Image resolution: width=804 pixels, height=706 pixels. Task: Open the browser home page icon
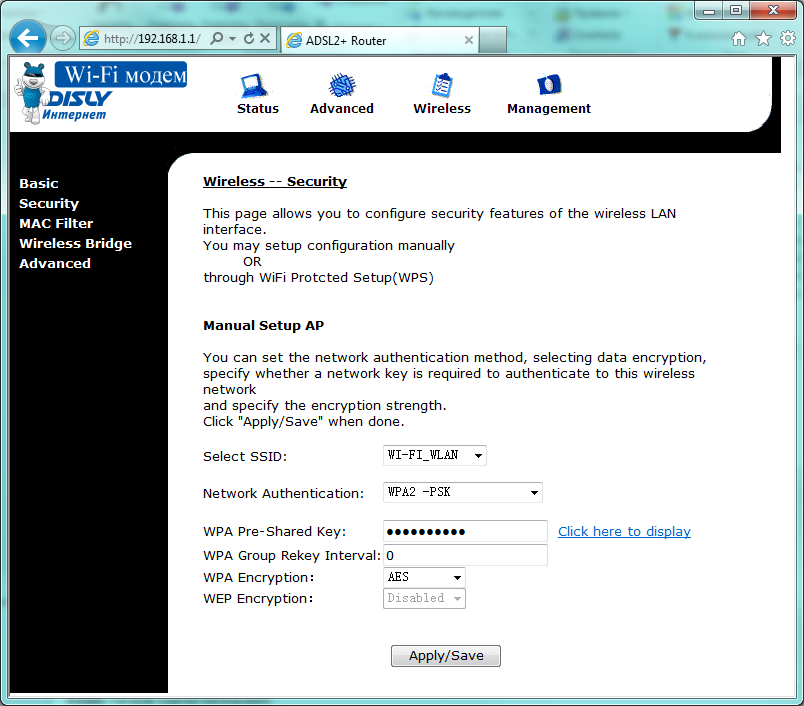(739, 39)
